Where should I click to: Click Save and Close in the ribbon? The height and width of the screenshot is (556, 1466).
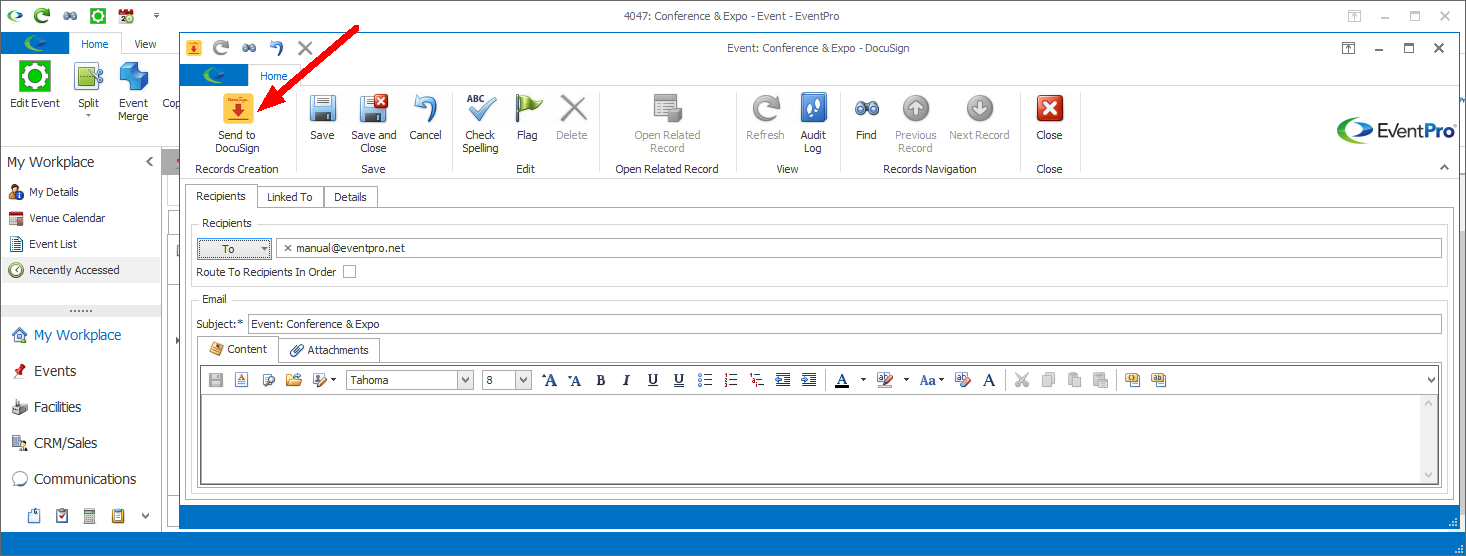tap(373, 123)
